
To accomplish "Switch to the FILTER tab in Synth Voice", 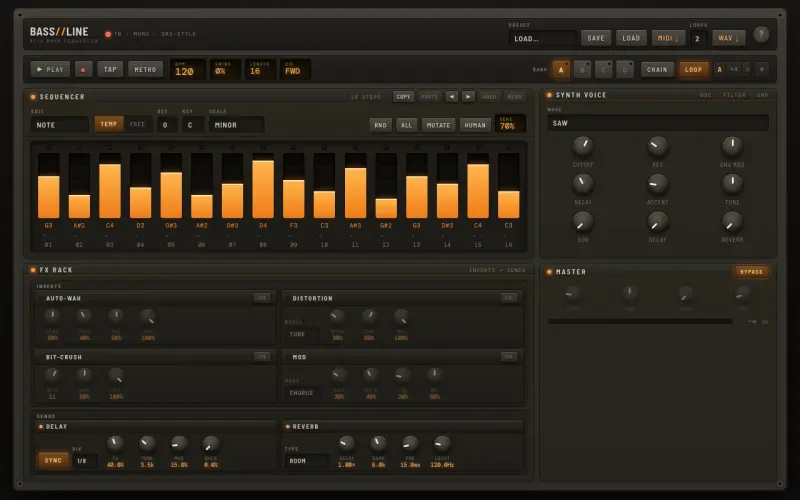I will click(734, 95).
